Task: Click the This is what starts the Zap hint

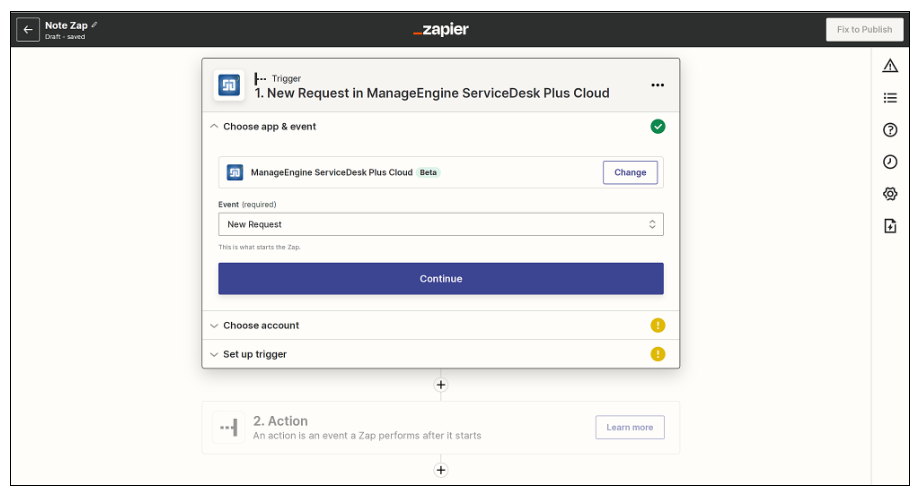Action: pyautogui.click(x=260, y=247)
